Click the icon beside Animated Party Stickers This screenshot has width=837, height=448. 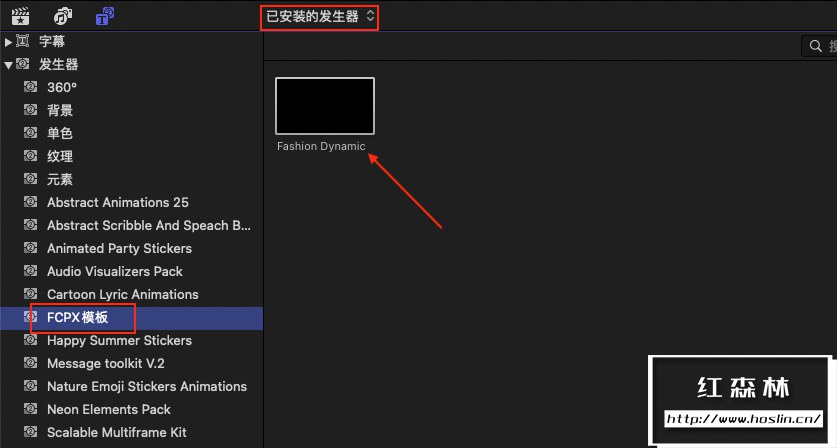point(31,247)
